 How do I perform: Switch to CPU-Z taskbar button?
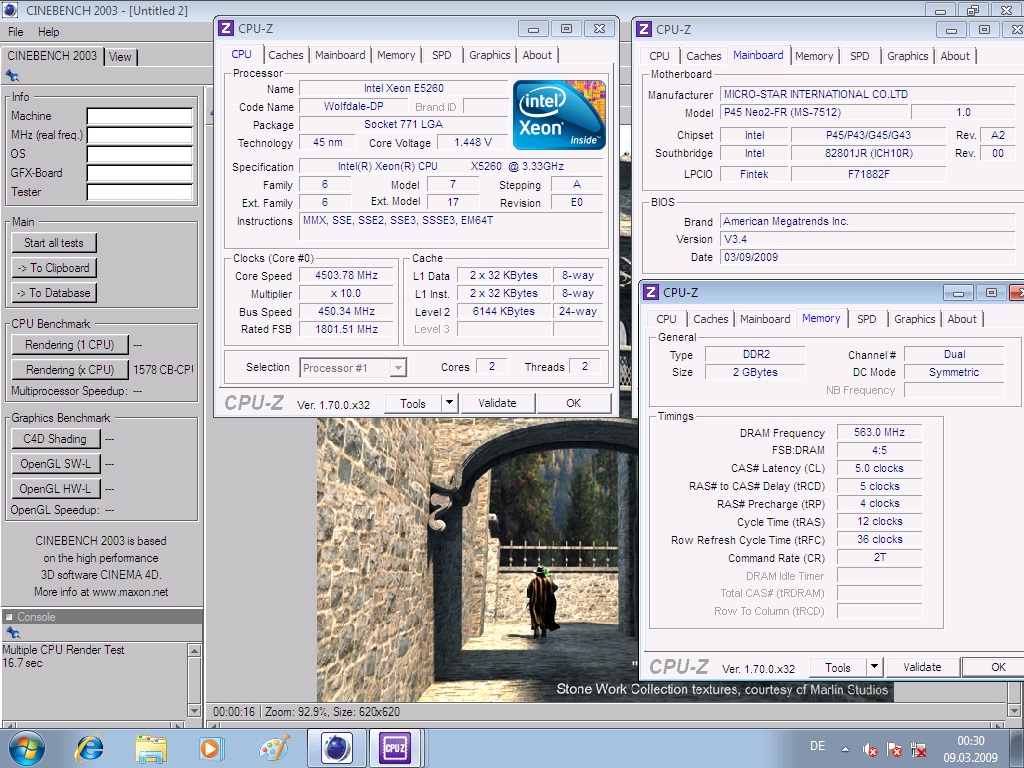point(395,748)
